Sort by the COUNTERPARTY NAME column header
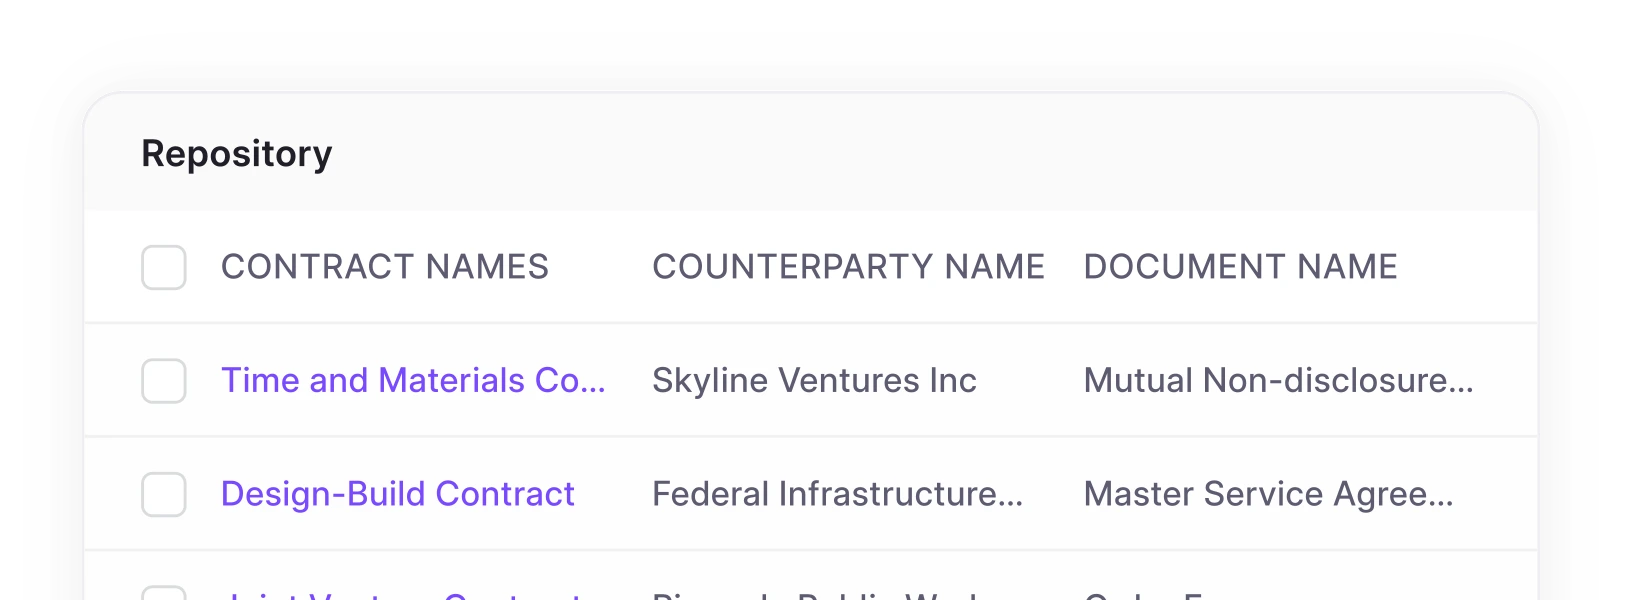This screenshot has height=600, width=1625. click(848, 267)
